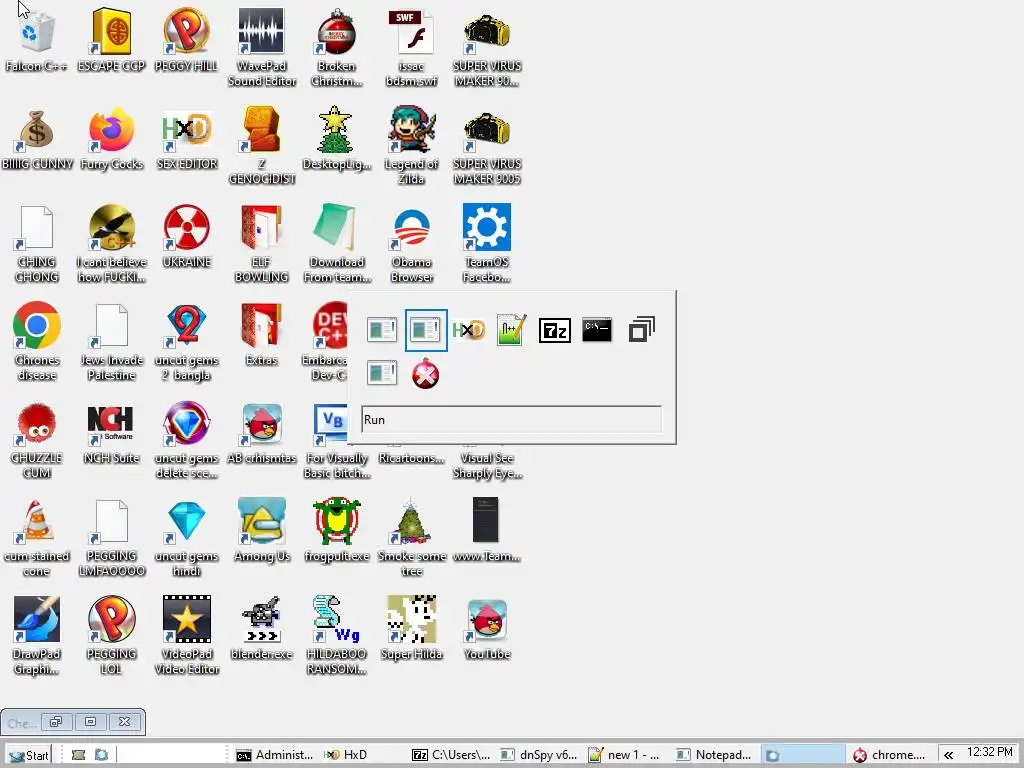Activate the HxD taskbar button
The image size is (1024, 768).
[362, 755]
